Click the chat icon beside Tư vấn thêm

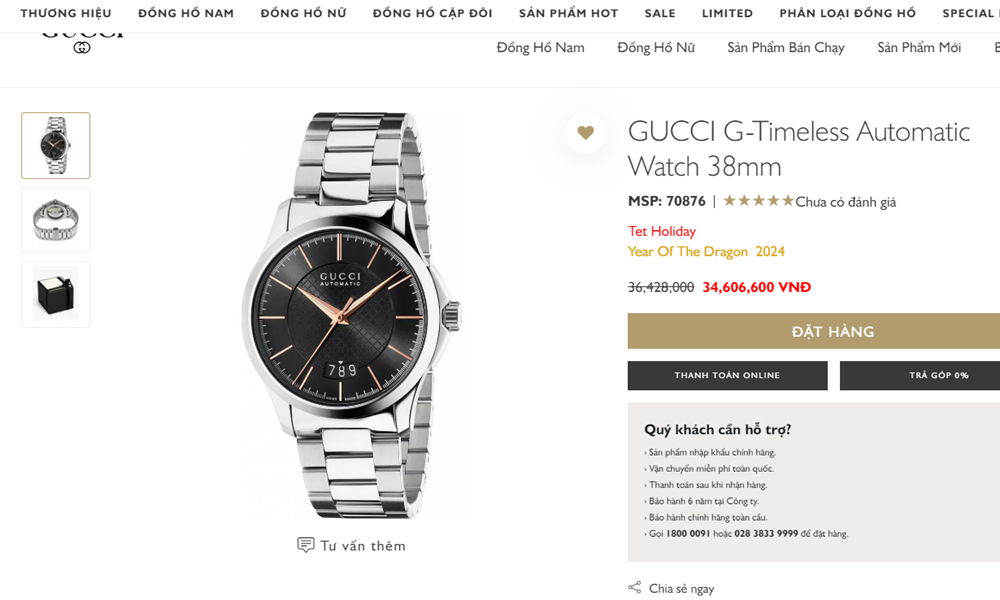306,545
